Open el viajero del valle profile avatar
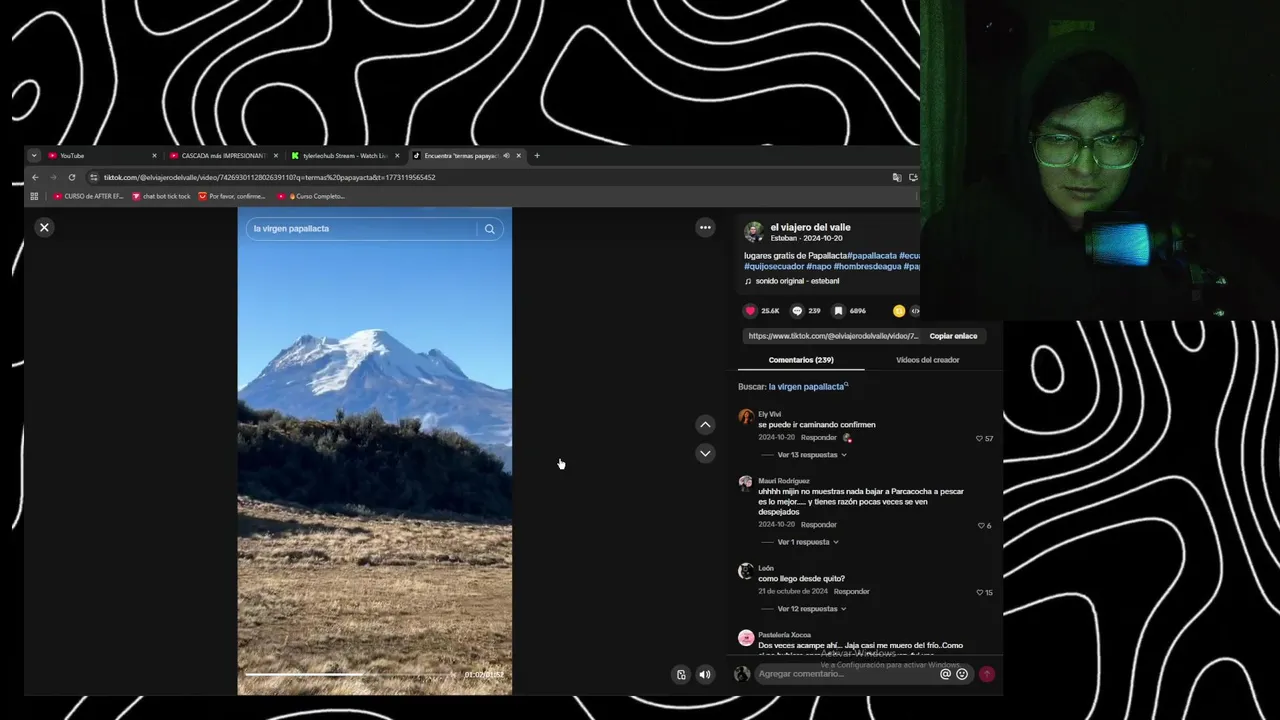1280x720 pixels. click(753, 232)
